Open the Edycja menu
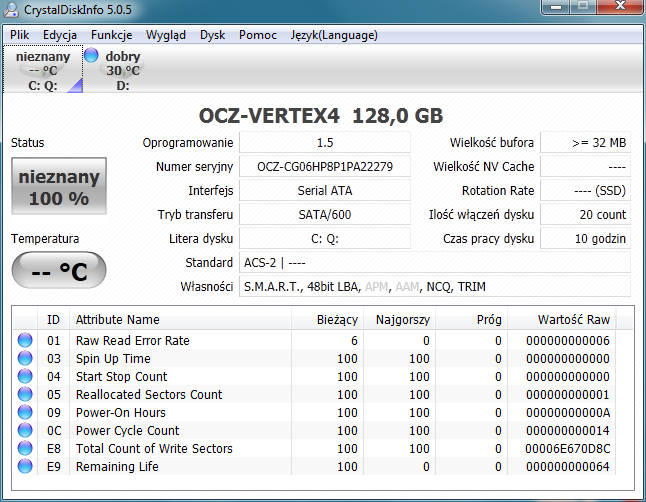 (60, 35)
